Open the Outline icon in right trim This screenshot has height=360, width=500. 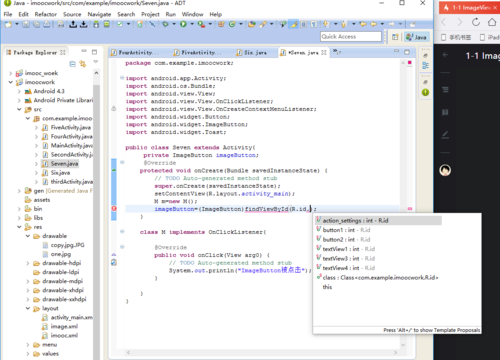pyautogui.click(x=425, y=65)
